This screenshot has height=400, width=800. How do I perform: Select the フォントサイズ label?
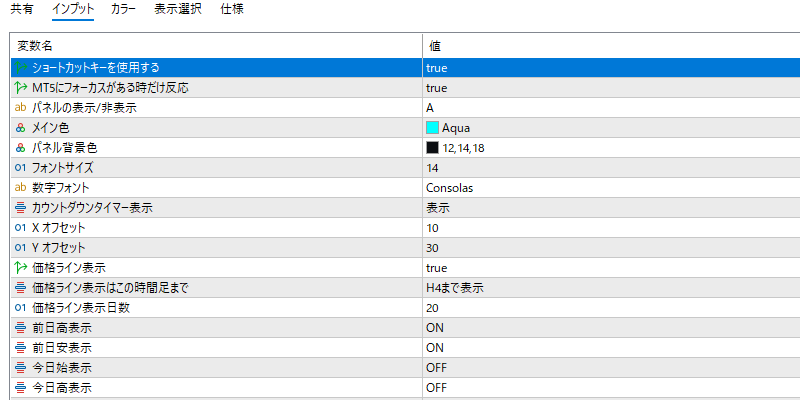pos(62,168)
